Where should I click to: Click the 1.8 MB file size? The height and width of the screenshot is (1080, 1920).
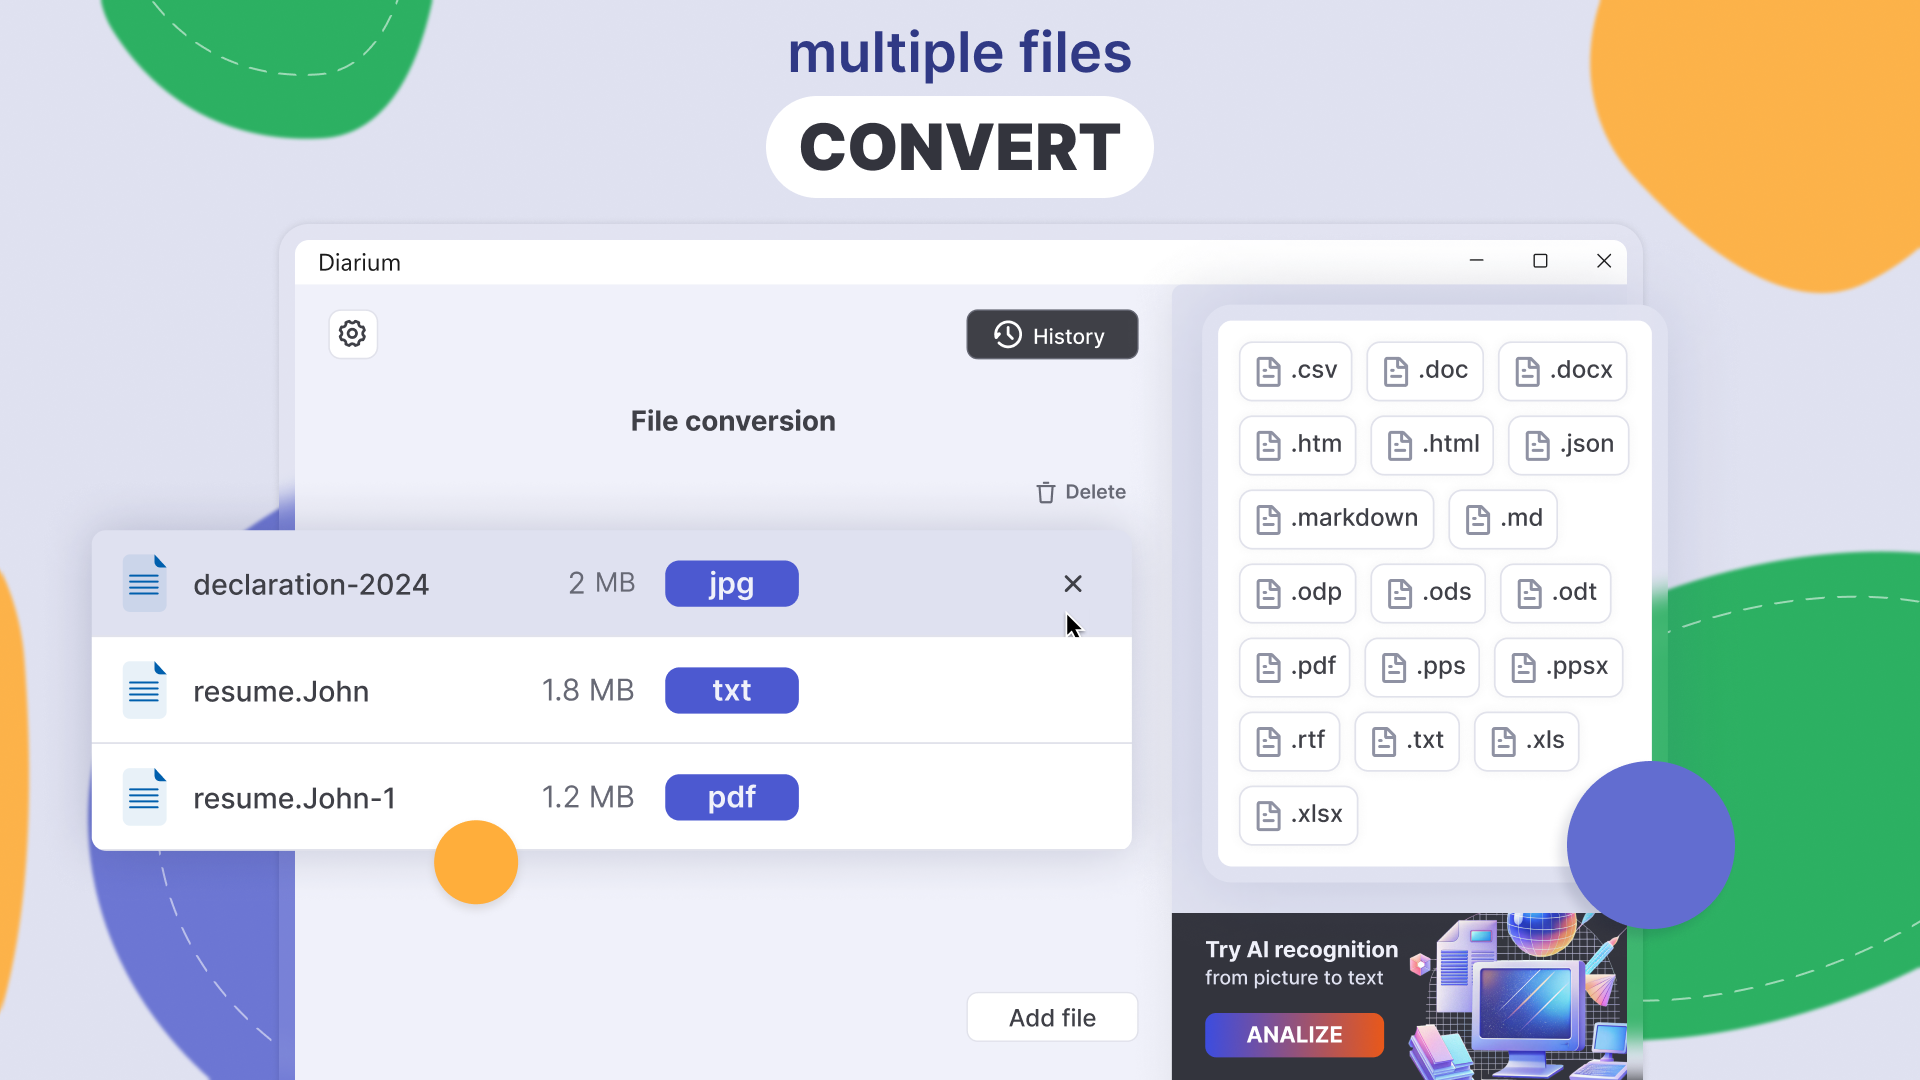tap(588, 690)
